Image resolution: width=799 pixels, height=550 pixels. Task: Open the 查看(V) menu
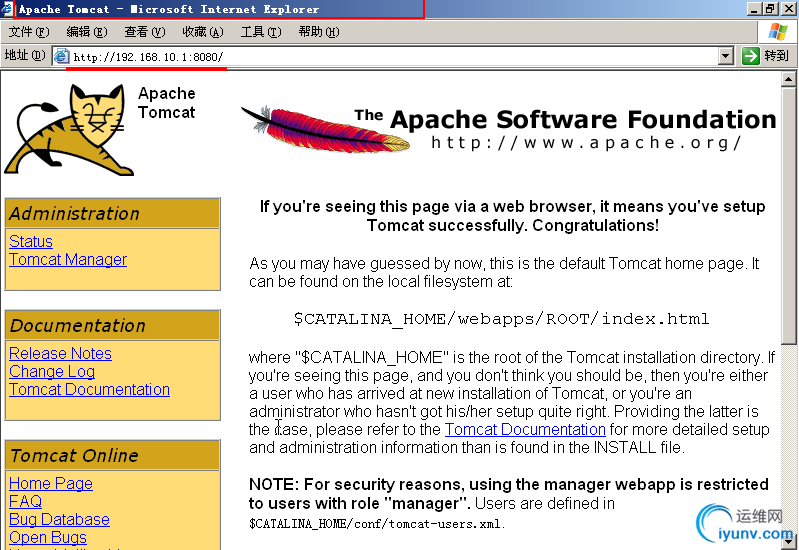click(x=145, y=32)
